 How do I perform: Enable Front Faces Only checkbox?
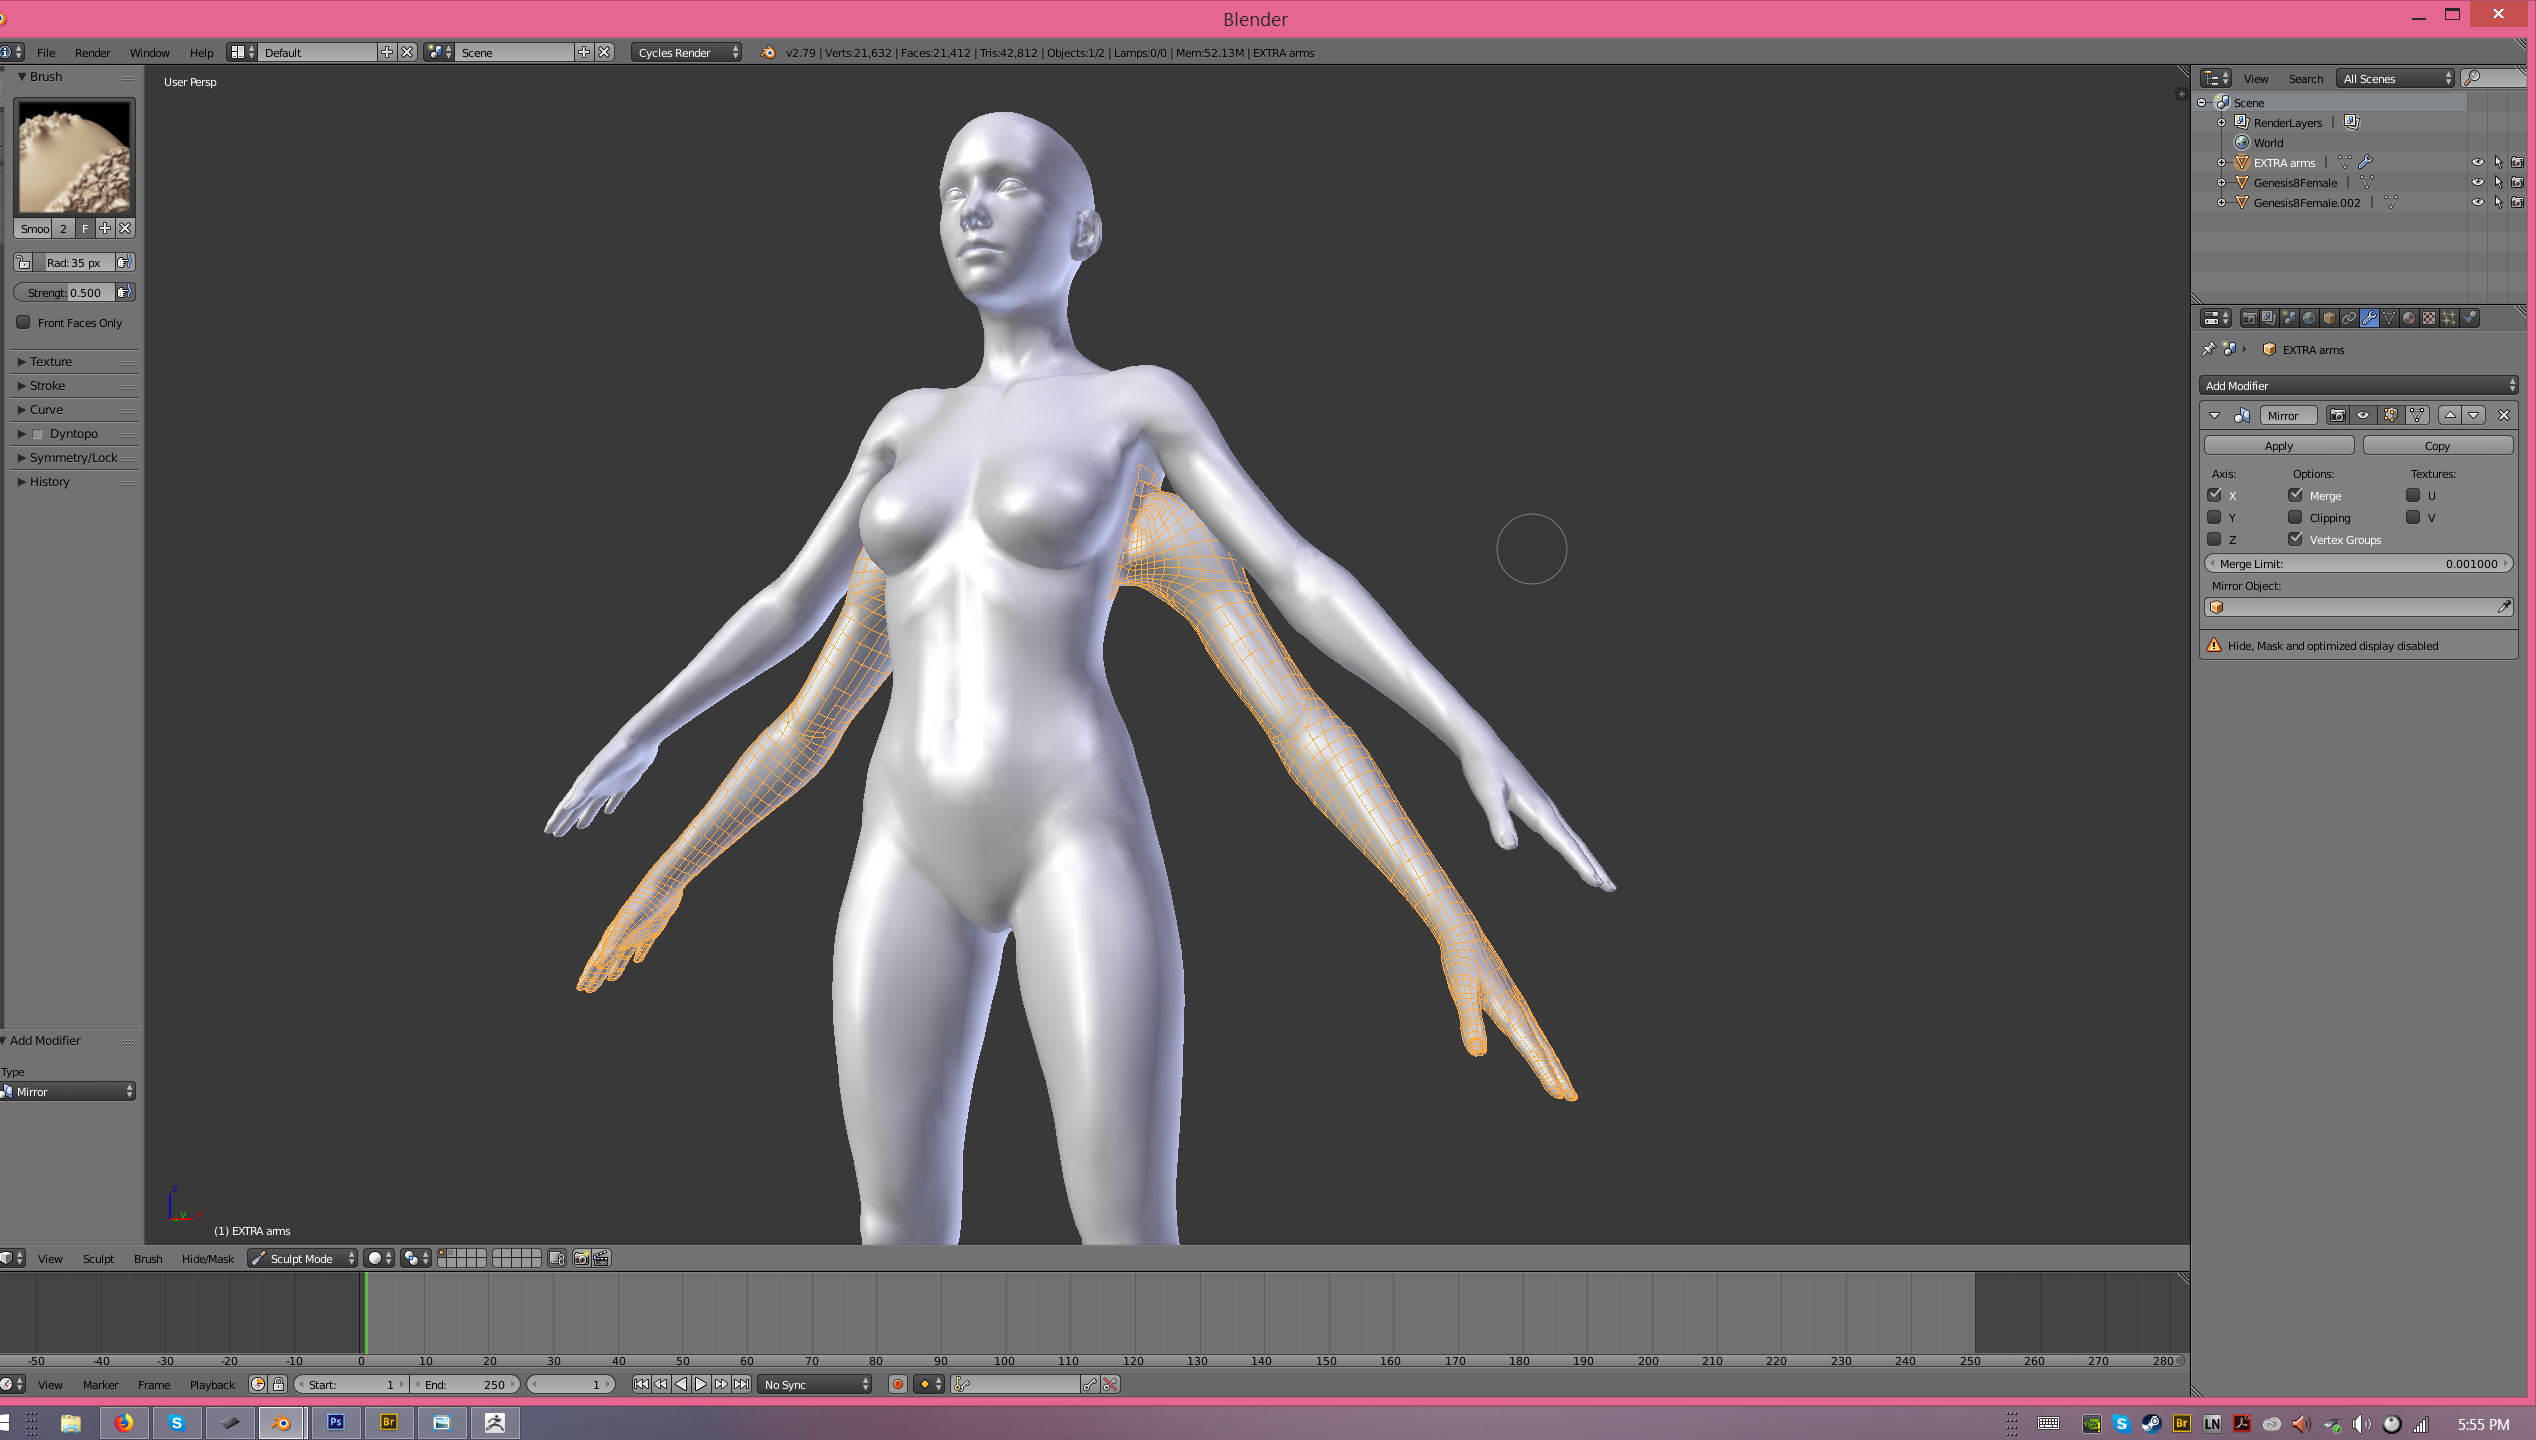[x=23, y=323]
